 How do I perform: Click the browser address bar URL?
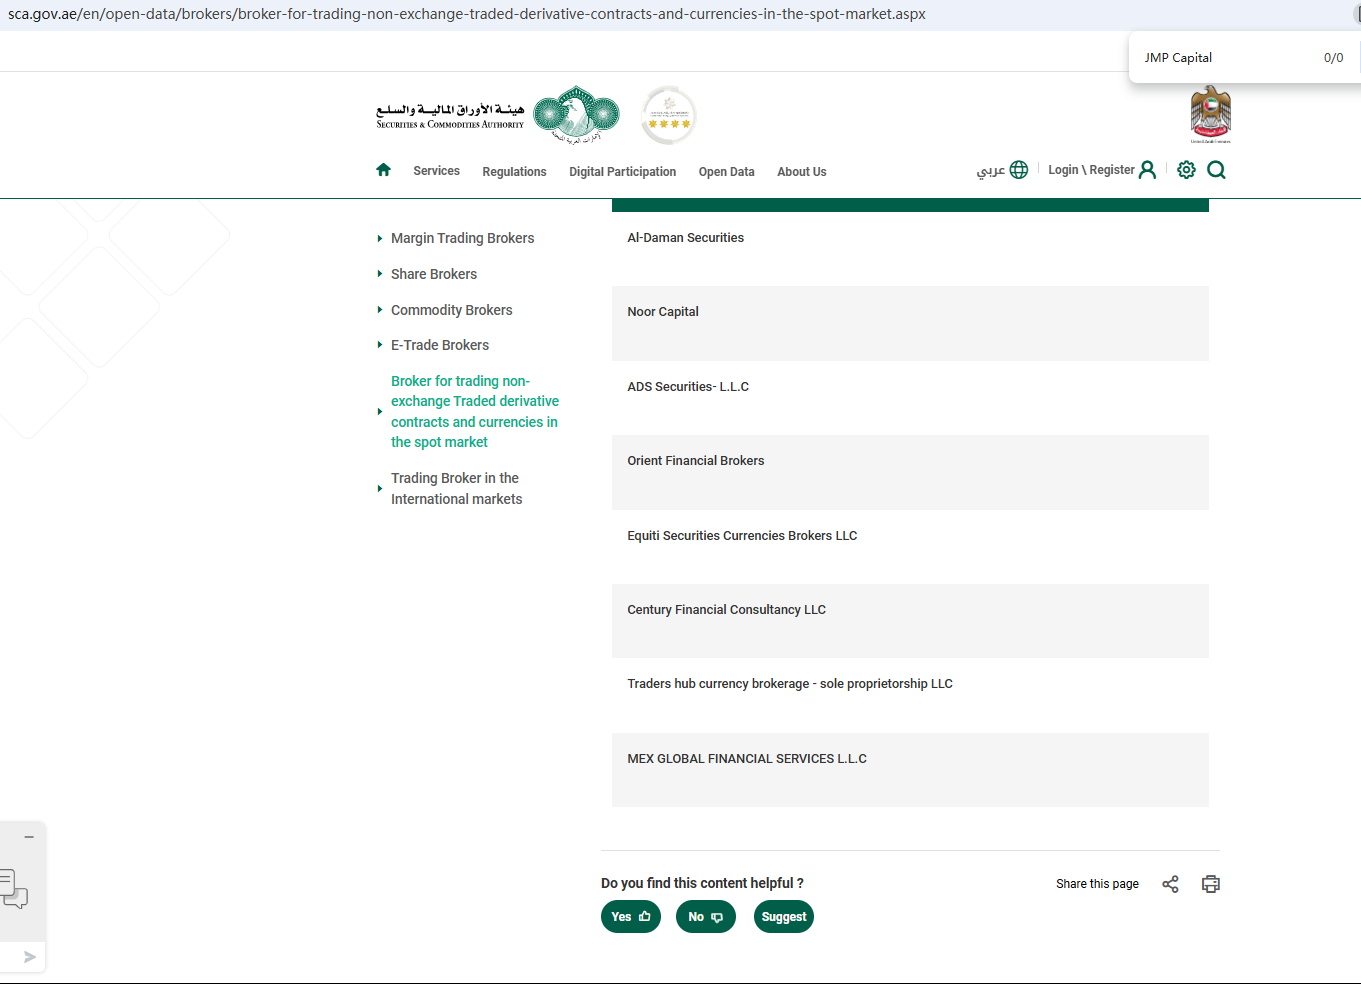[x=467, y=14]
